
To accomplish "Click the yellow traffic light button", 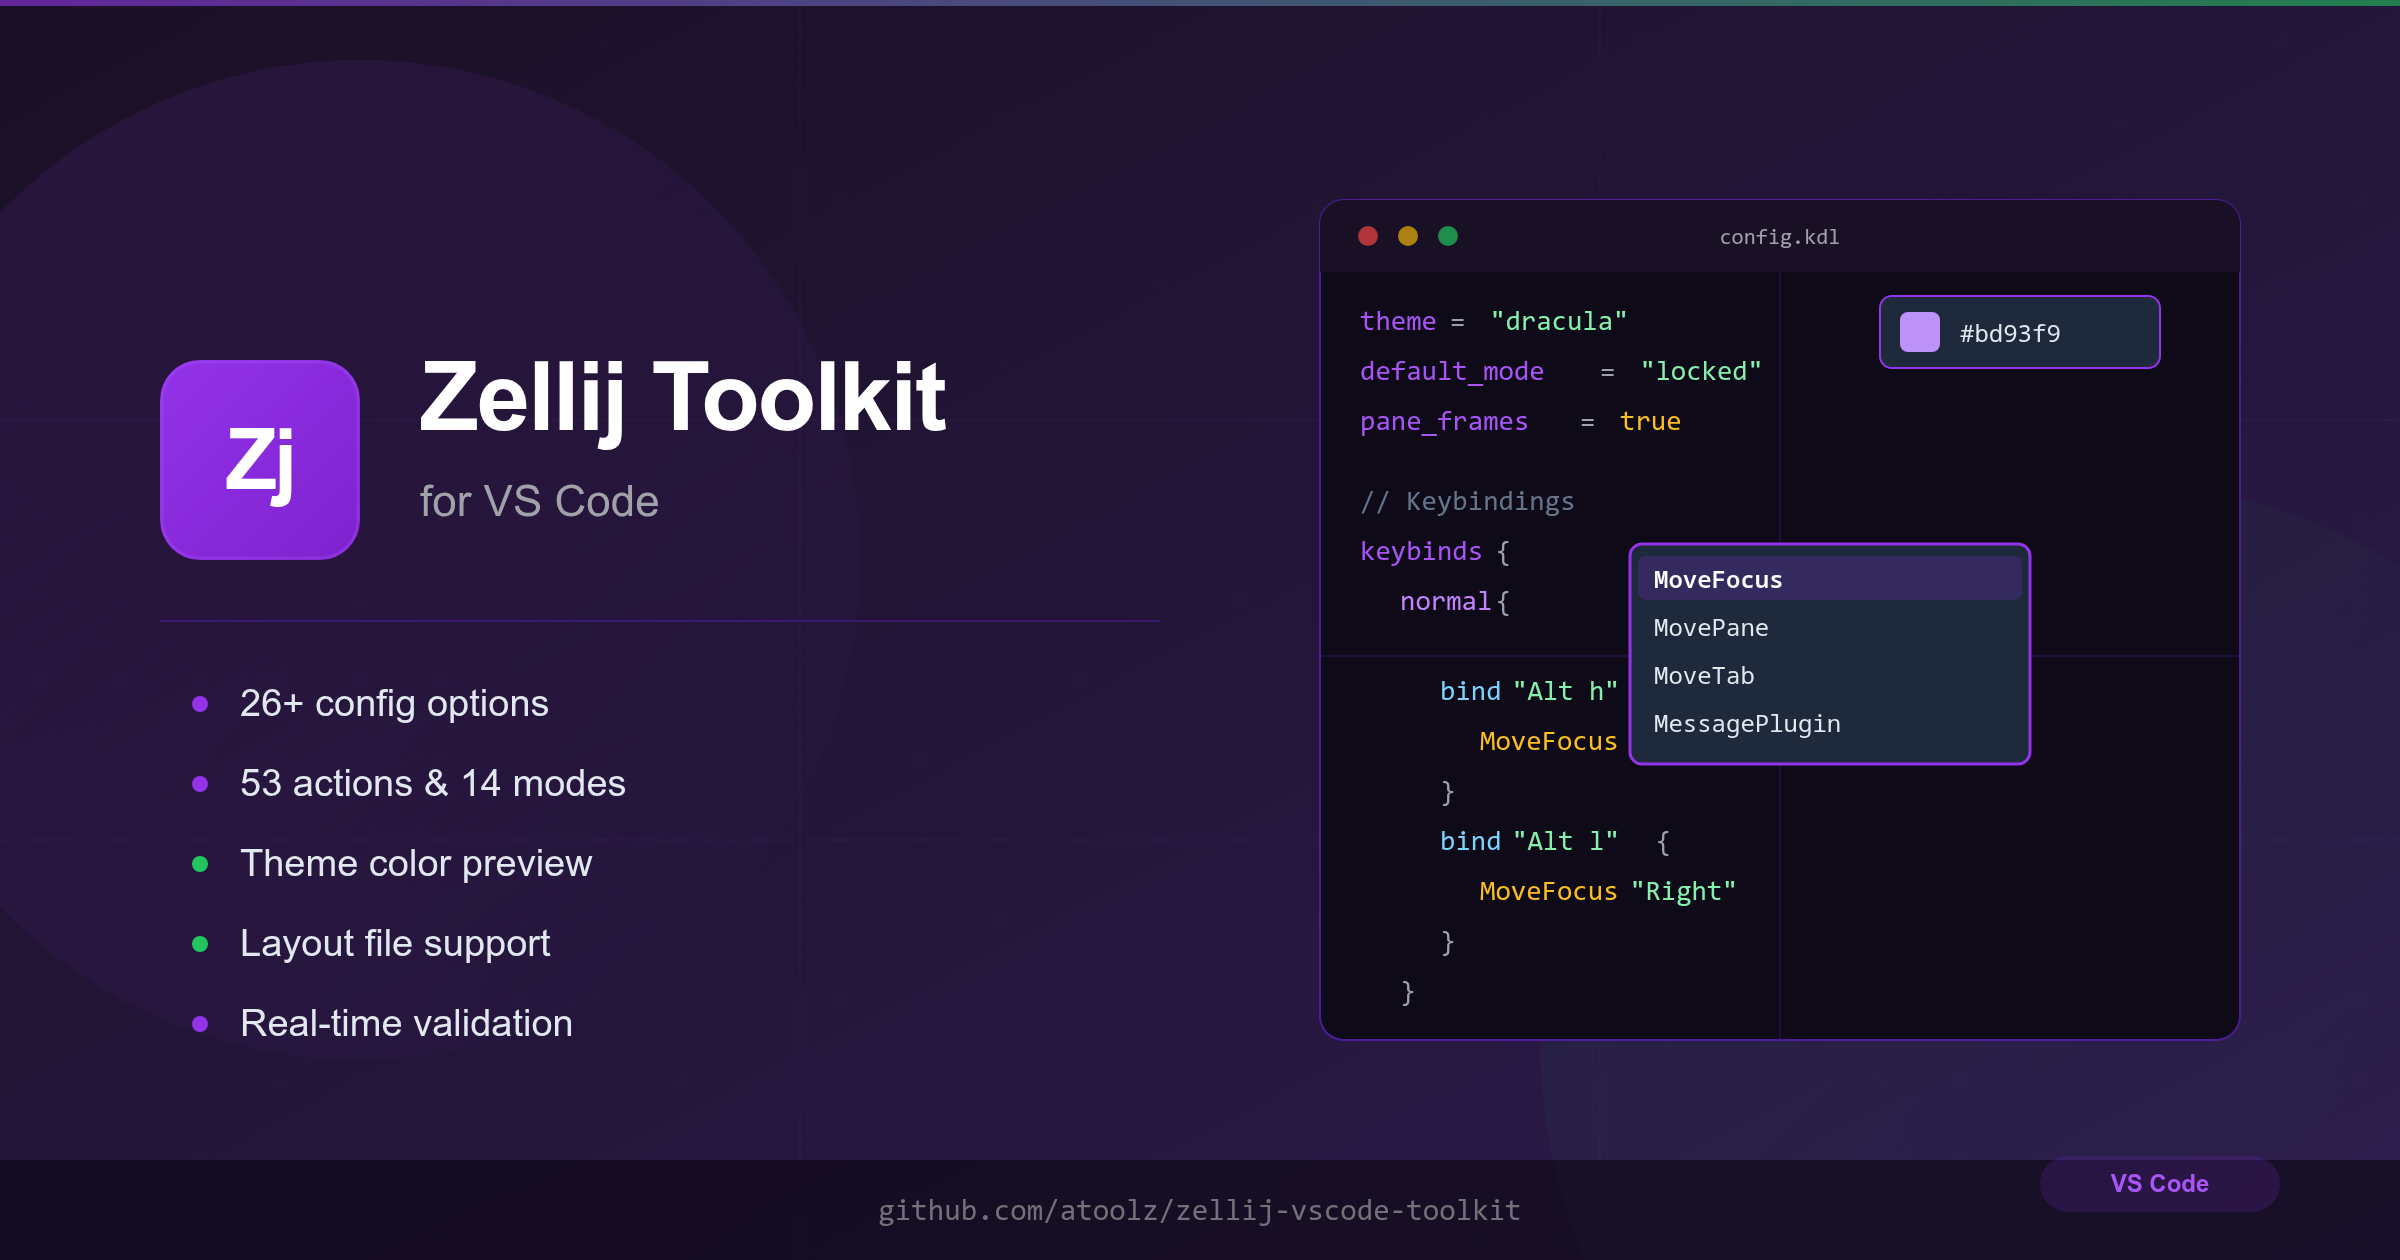I will click(1407, 236).
